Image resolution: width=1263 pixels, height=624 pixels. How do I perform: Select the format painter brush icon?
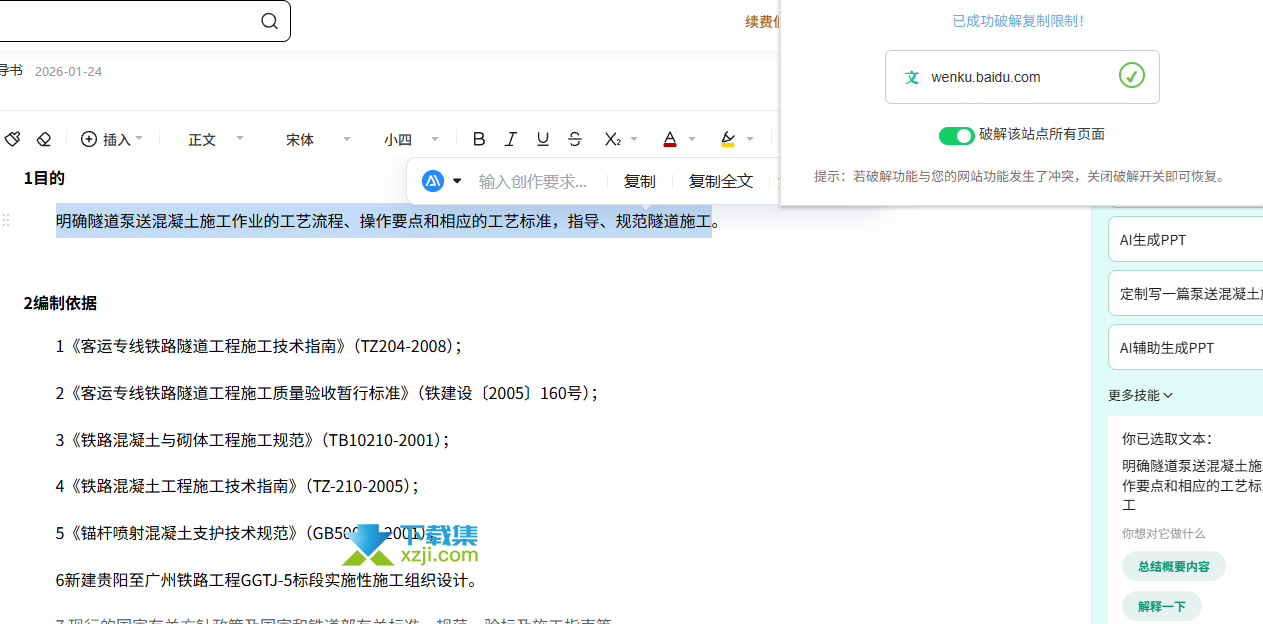pos(12,139)
